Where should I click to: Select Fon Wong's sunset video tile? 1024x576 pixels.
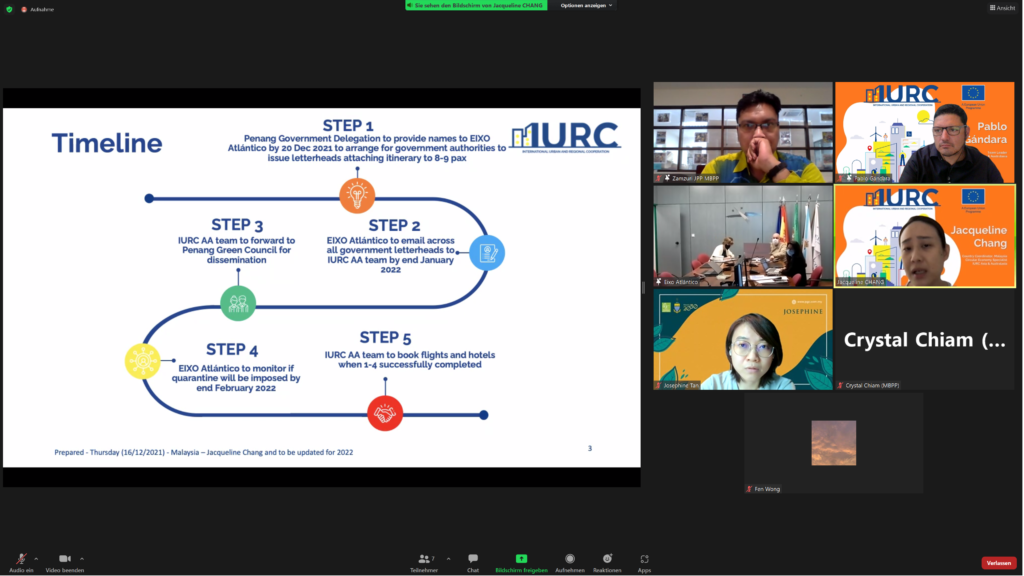coord(833,442)
